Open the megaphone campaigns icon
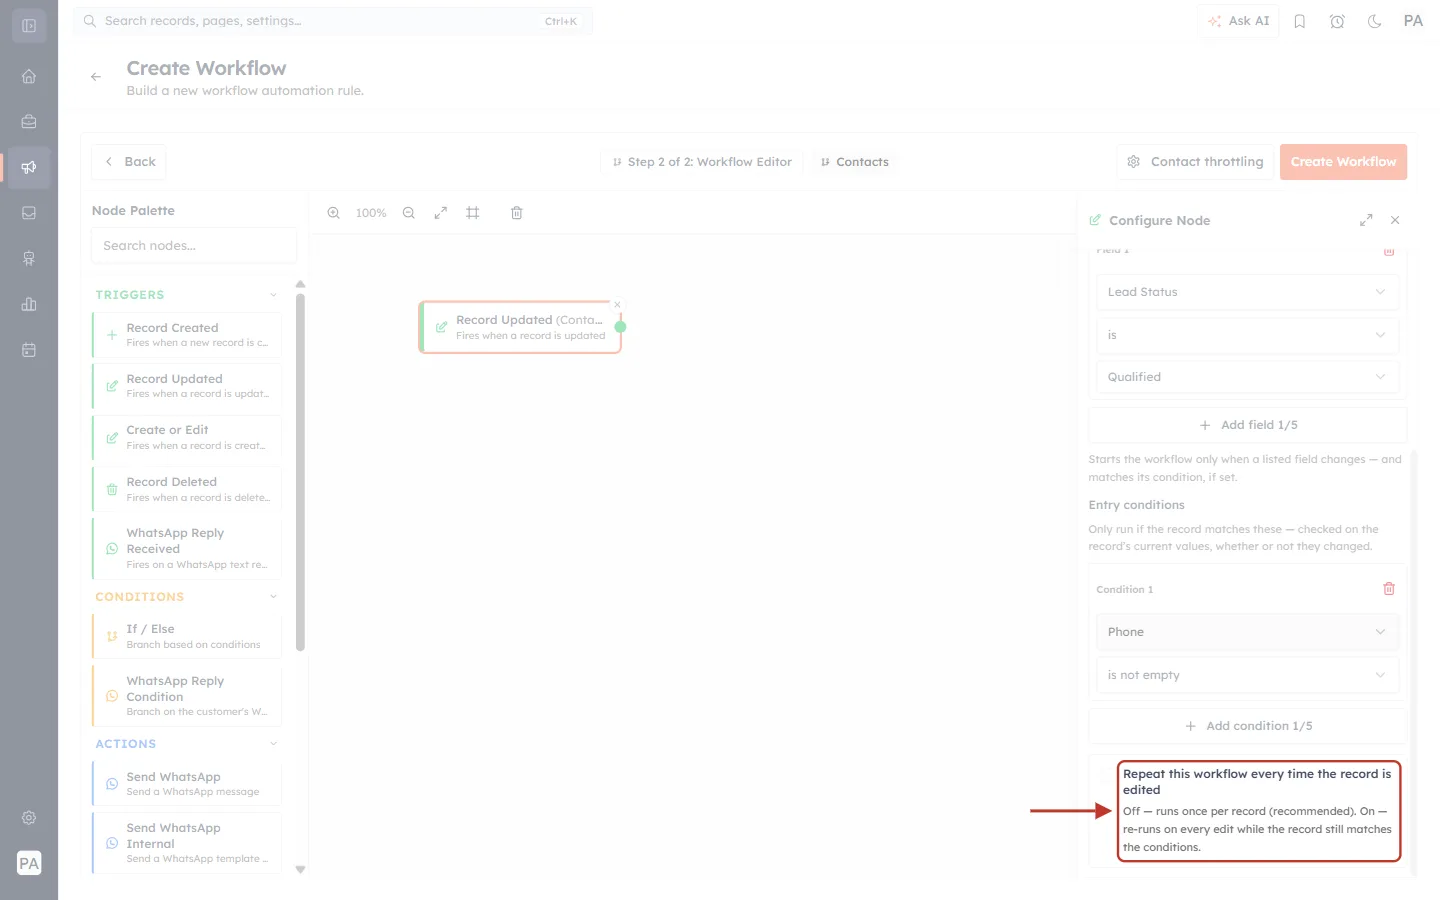 pyautogui.click(x=29, y=167)
